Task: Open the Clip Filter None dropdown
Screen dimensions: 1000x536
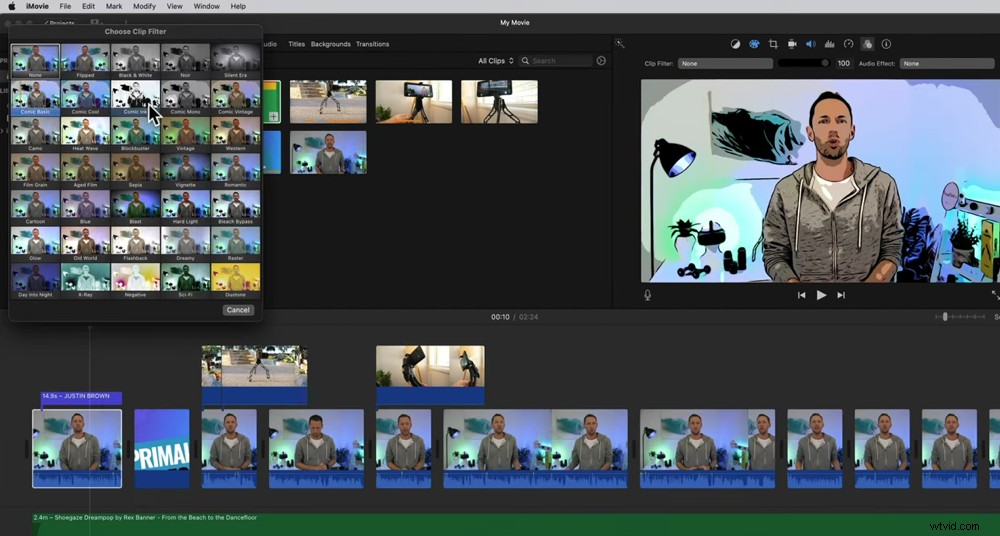Action: click(x=725, y=64)
